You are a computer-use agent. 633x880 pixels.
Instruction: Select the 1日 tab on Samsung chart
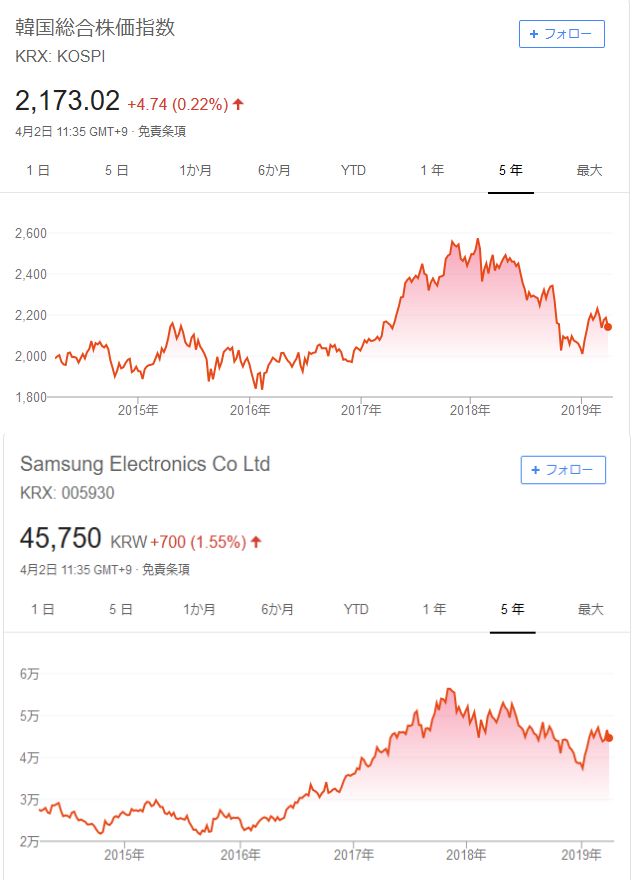coord(42,609)
